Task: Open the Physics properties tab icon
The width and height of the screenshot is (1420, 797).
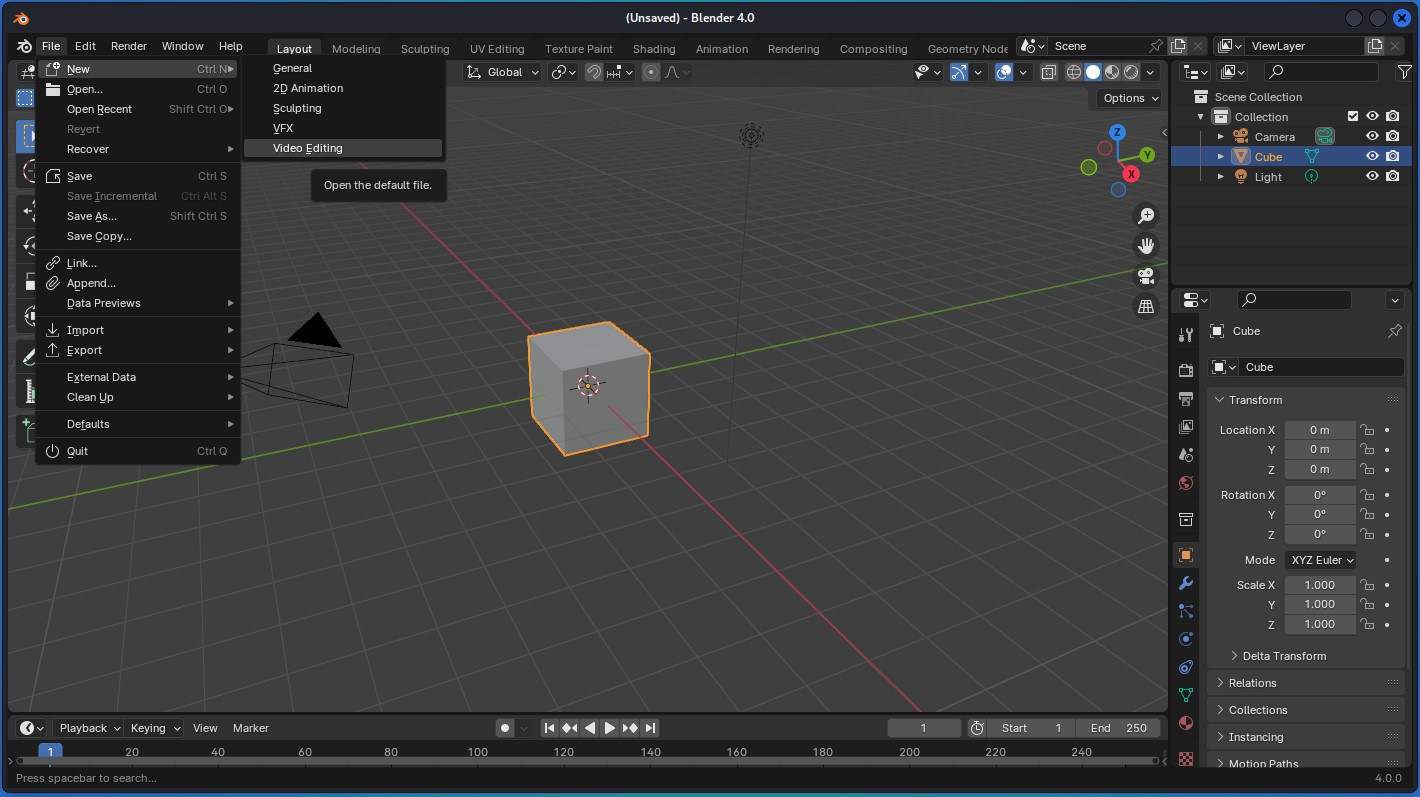Action: coord(1186,639)
